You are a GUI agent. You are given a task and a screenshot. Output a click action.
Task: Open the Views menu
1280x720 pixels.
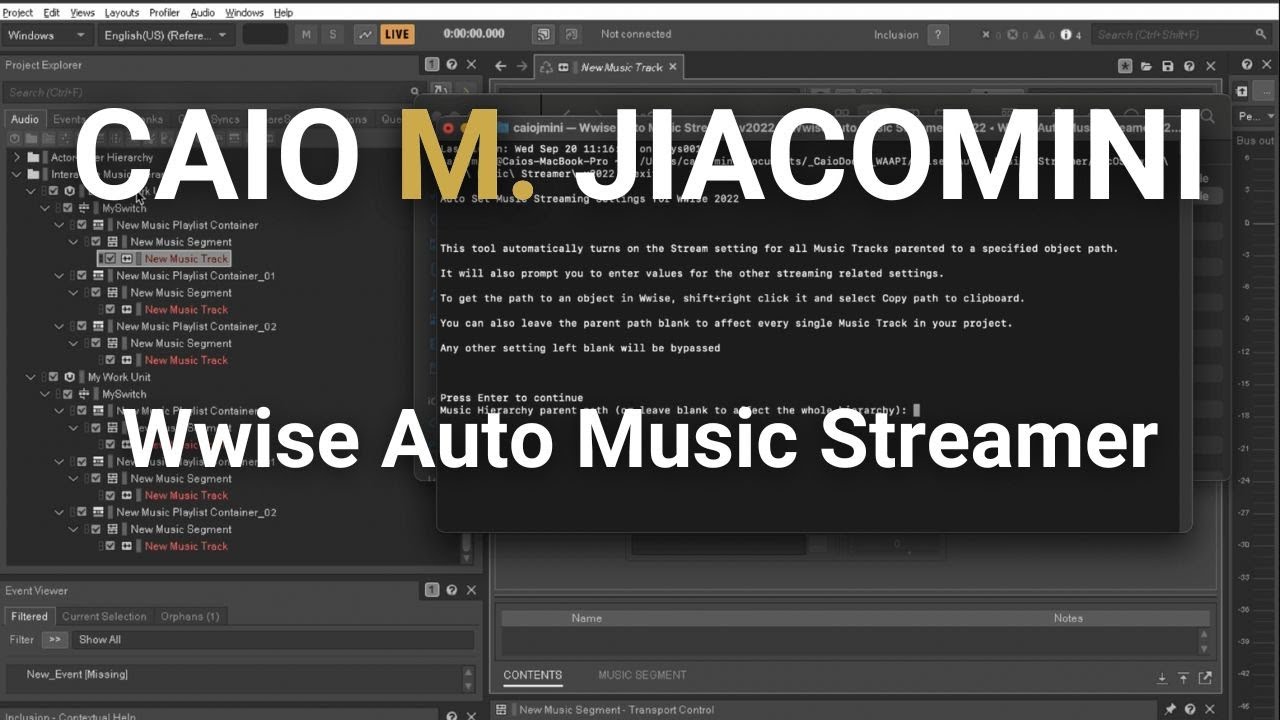coord(83,13)
